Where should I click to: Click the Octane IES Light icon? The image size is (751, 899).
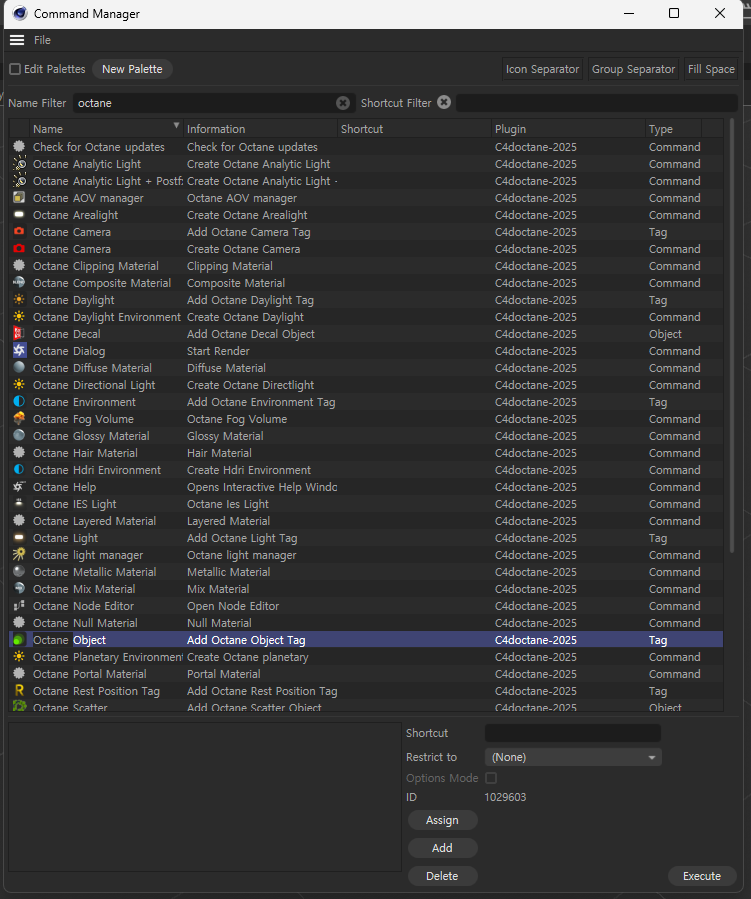point(19,504)
